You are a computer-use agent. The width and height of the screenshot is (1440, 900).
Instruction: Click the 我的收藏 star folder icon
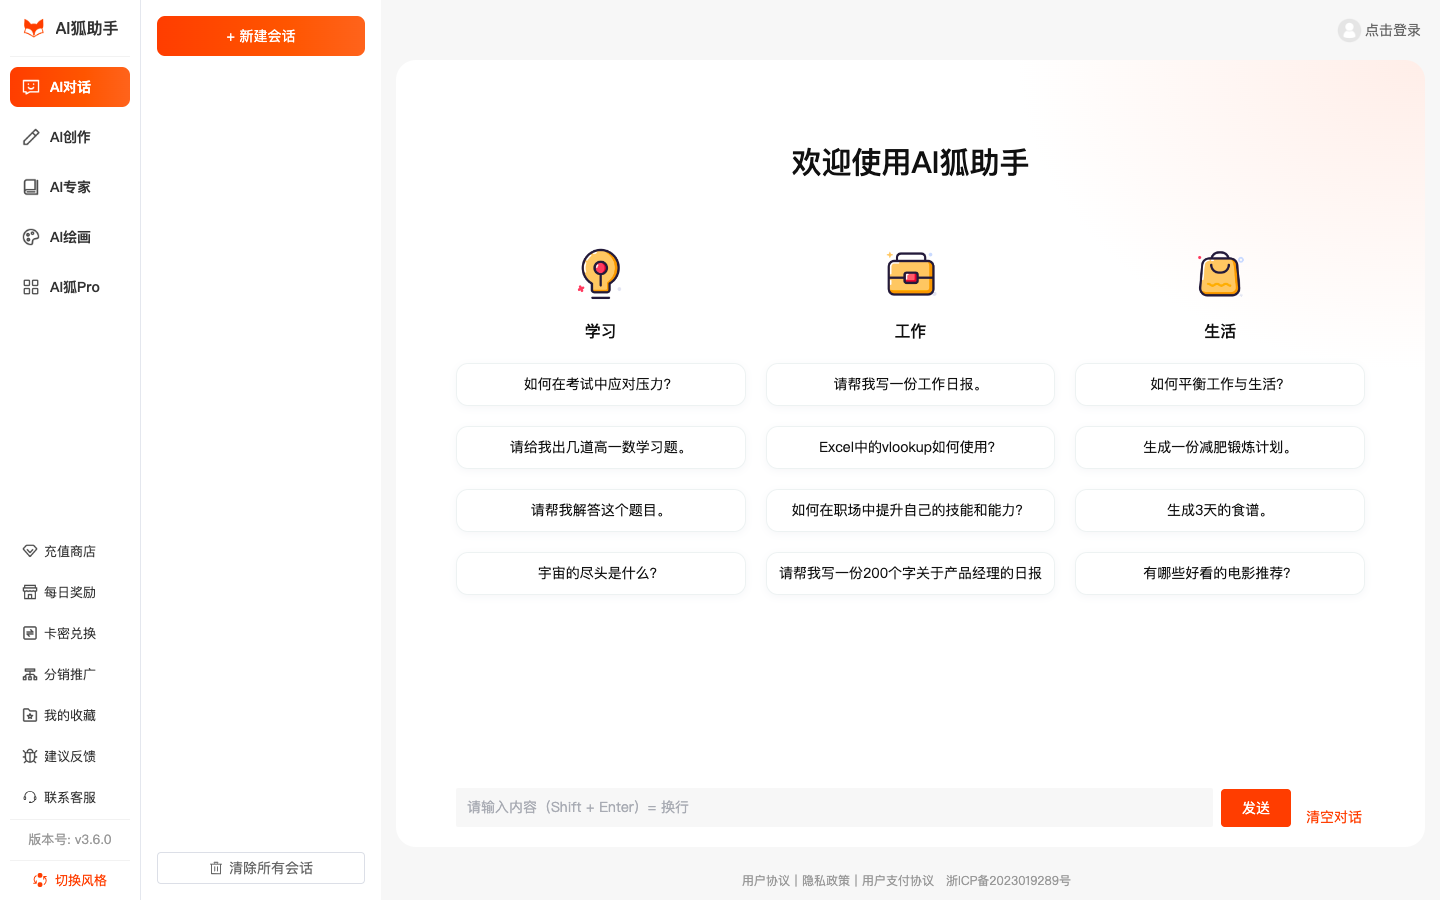click(x=30, y=715)
